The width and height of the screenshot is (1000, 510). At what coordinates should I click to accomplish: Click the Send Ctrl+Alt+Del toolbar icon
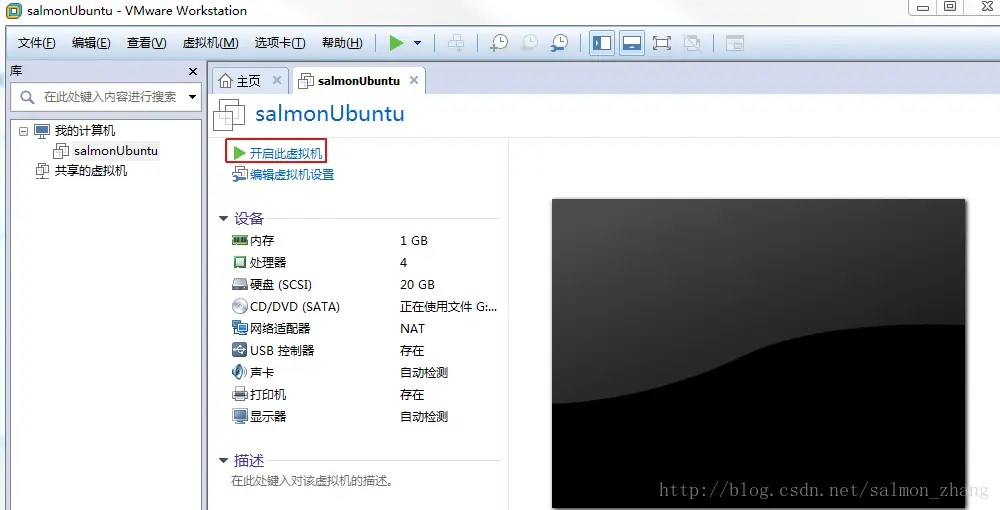456,43
